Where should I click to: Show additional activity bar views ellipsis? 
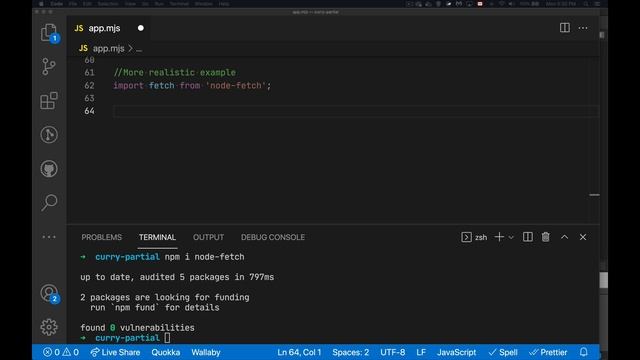point(49,237)
